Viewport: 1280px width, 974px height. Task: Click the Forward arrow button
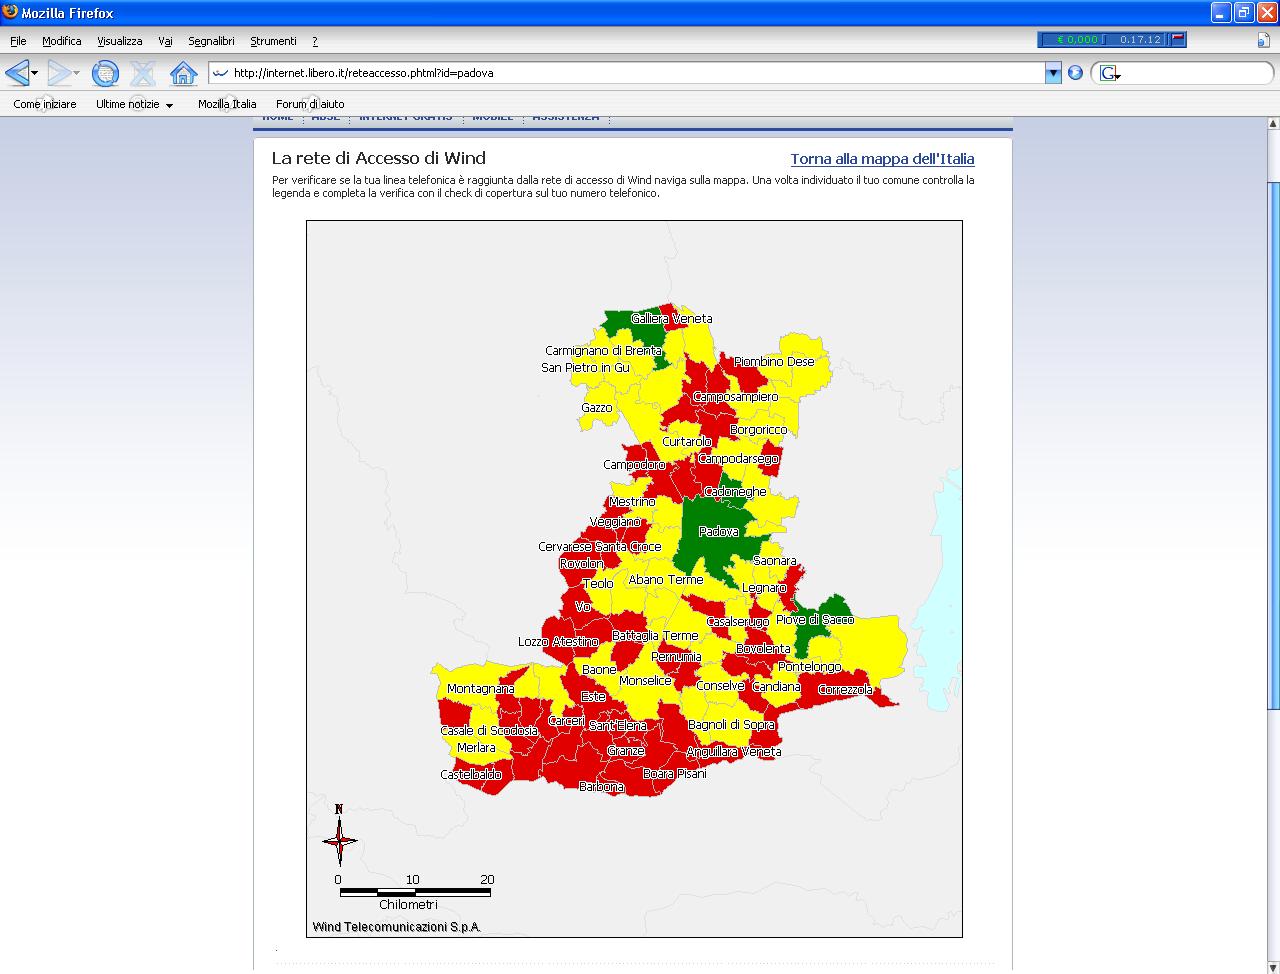[59, 73]
